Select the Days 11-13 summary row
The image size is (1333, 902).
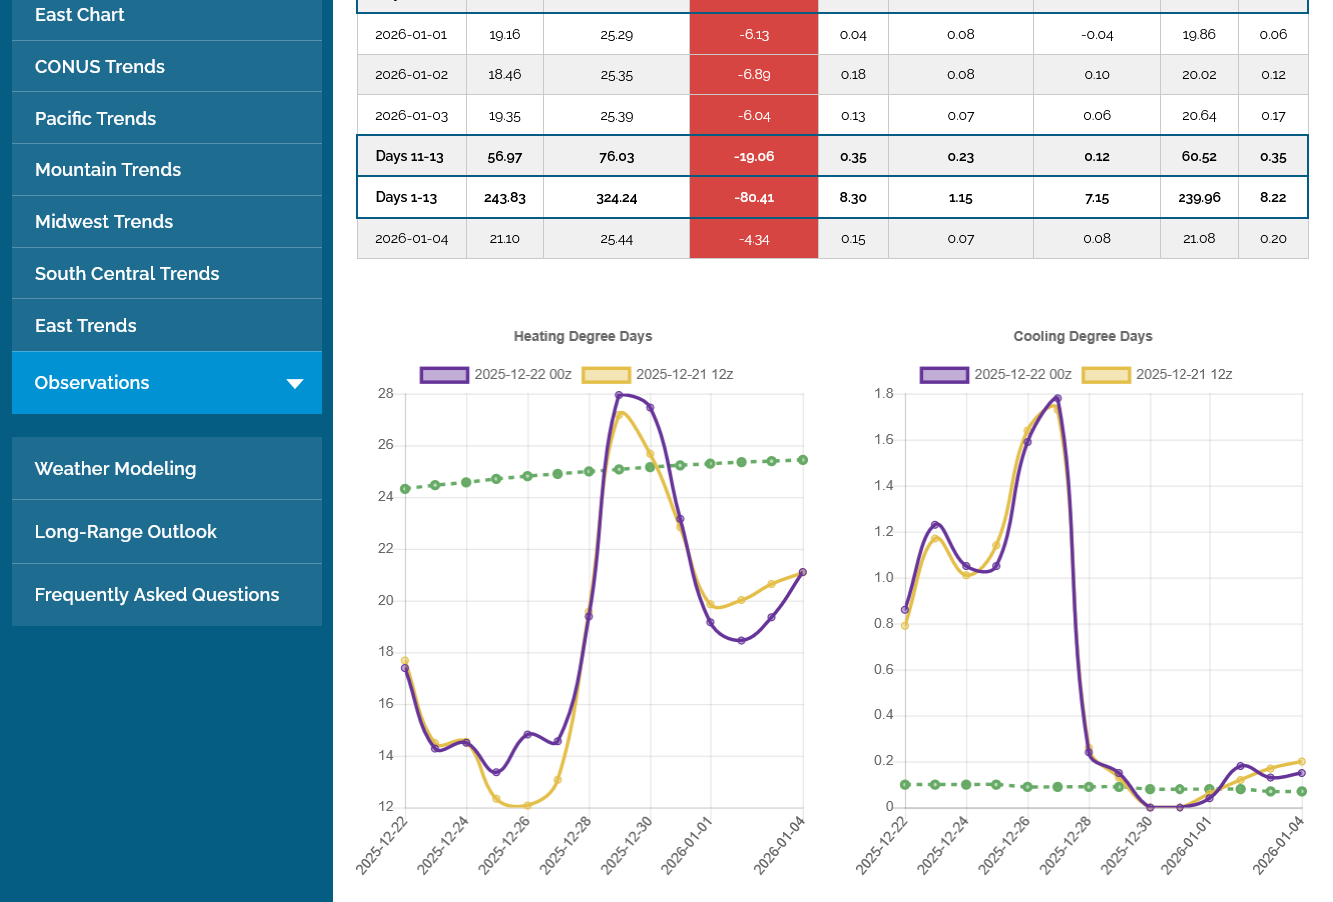(x=410, y=156)
